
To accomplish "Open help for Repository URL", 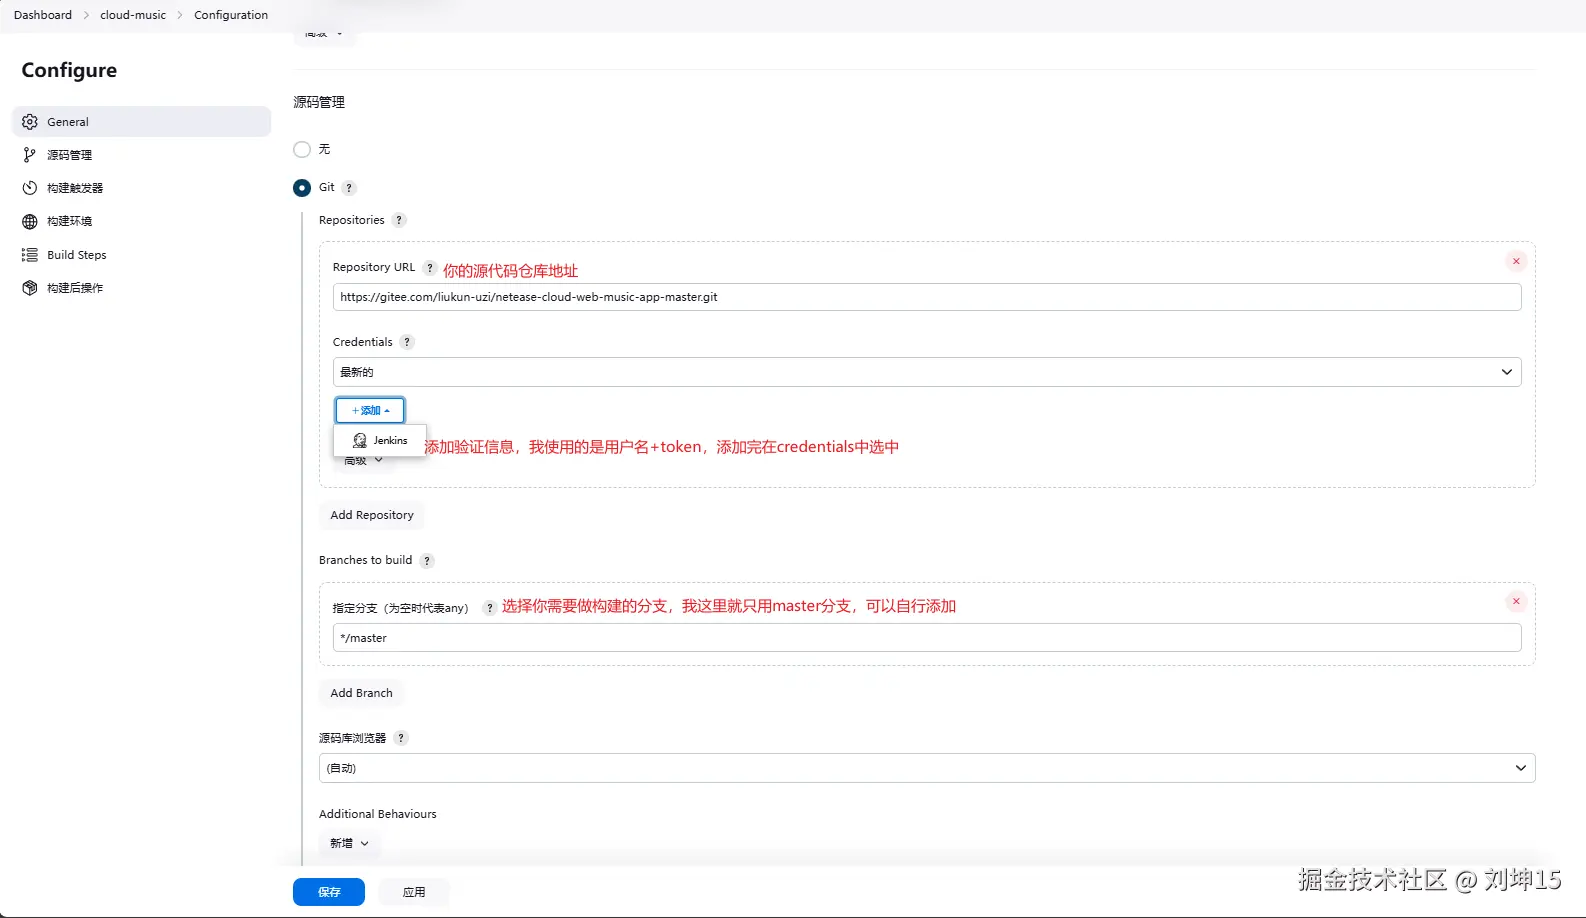I will pos(430,267).
